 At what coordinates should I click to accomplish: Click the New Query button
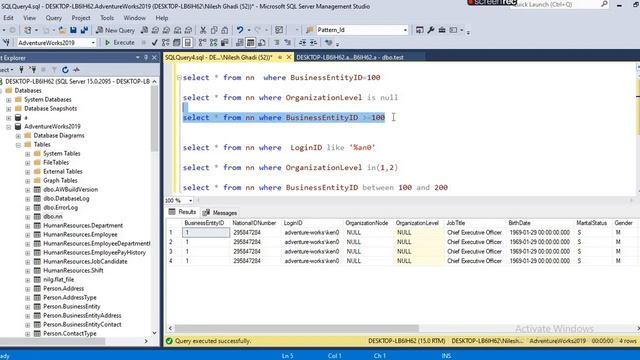point(115,30)
